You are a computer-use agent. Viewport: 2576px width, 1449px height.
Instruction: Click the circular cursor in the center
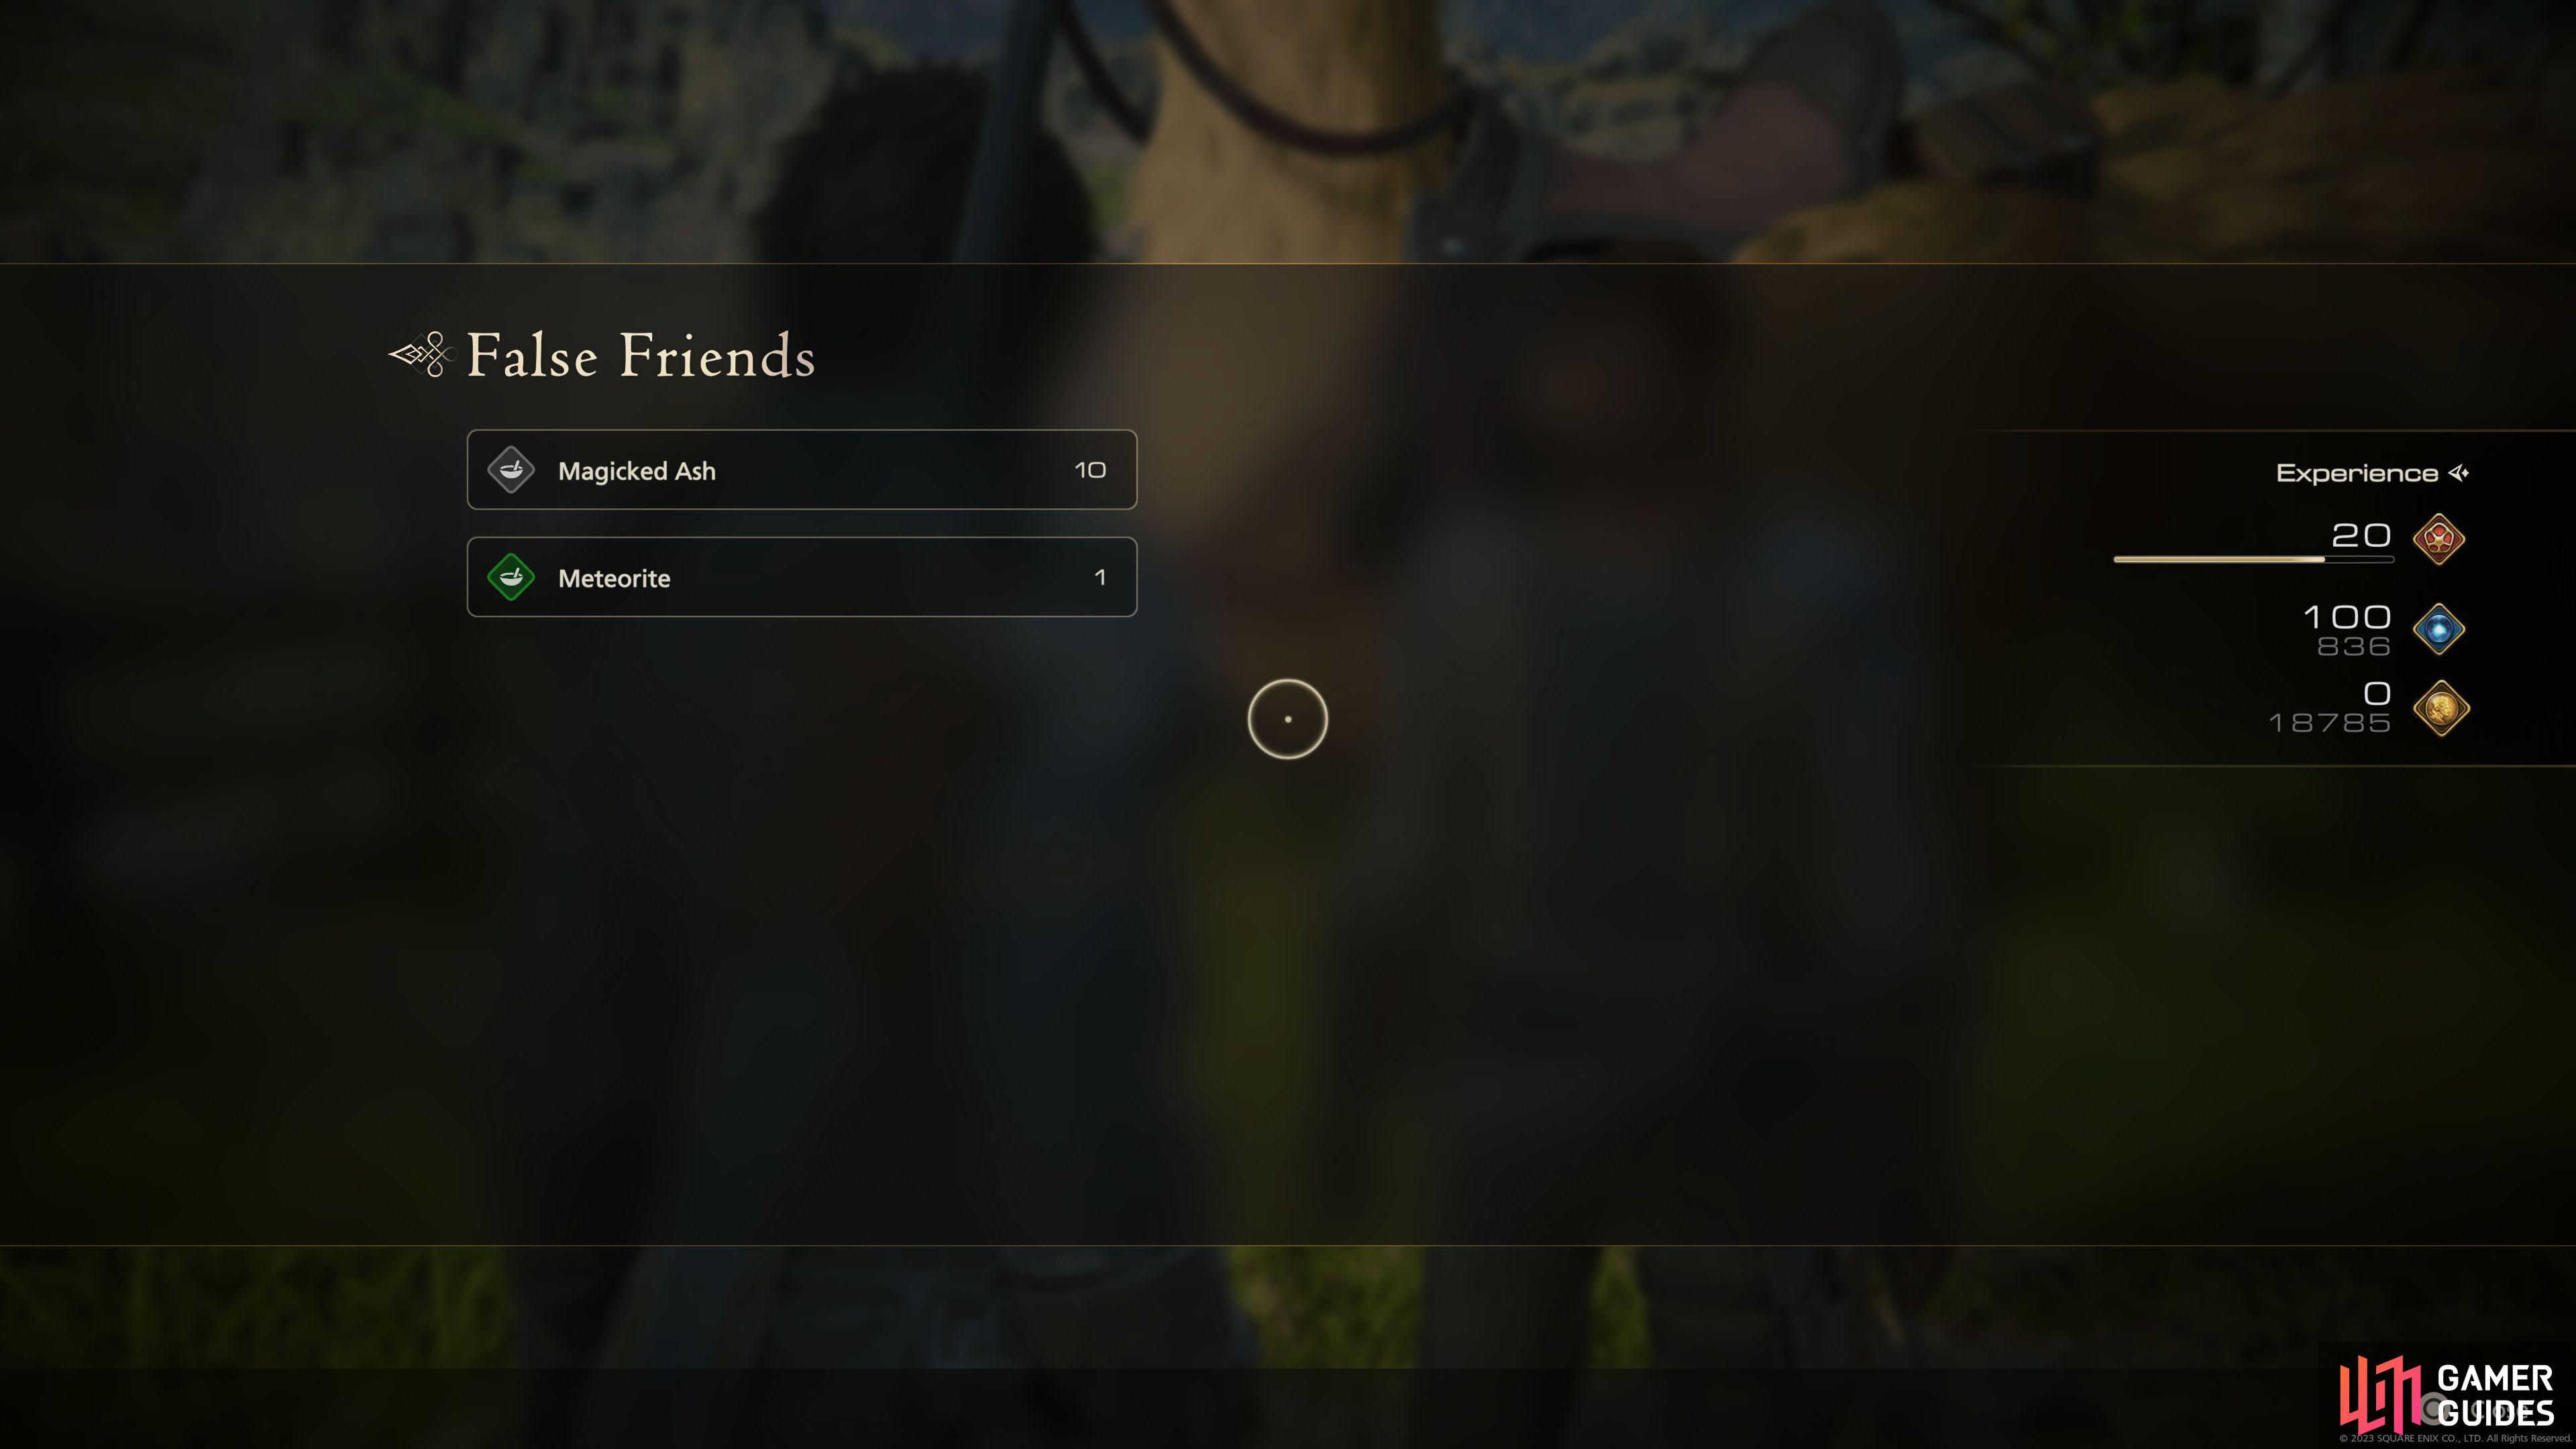(1287, 719)
